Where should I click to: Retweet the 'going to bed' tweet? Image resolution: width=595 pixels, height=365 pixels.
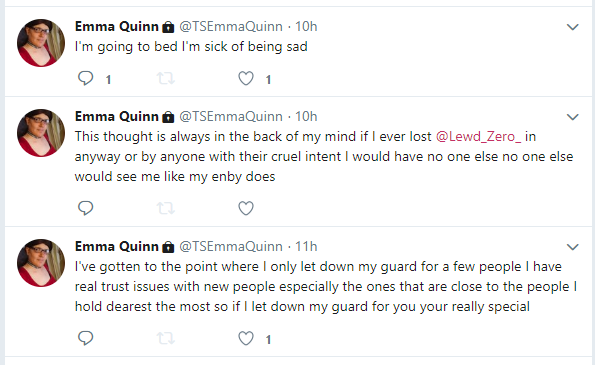pyautogui.click(x=165, y=79)
